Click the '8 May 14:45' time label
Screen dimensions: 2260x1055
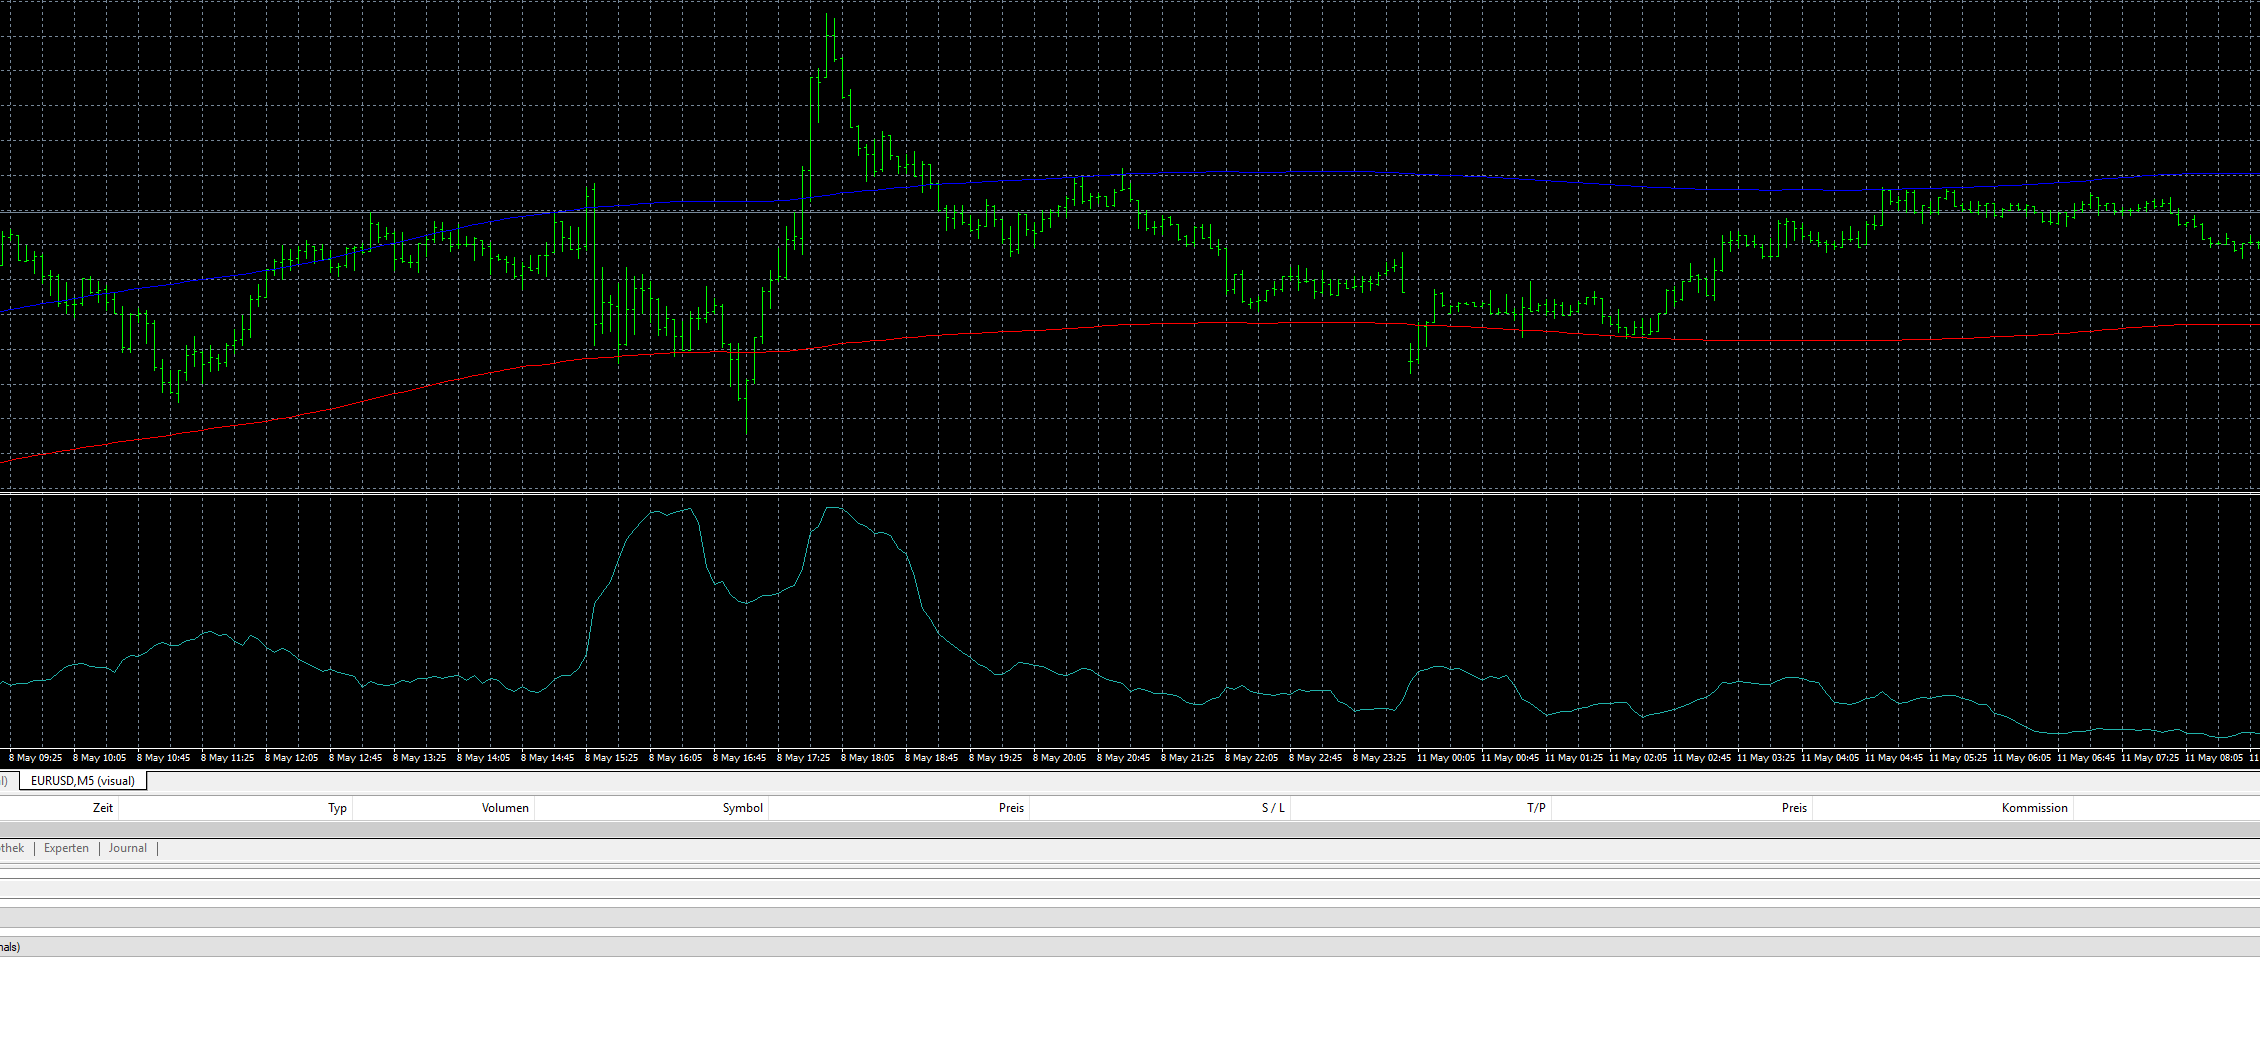(x=548, y=758)
